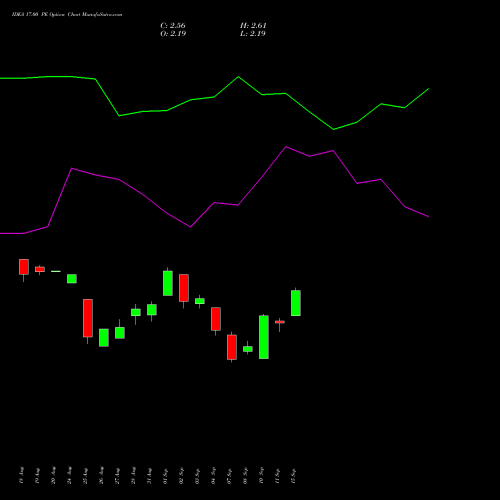This screenshot has width=500, height=500.
Task: Click the "01 Sep" date axis label
Action: click(x=166, y=476)
